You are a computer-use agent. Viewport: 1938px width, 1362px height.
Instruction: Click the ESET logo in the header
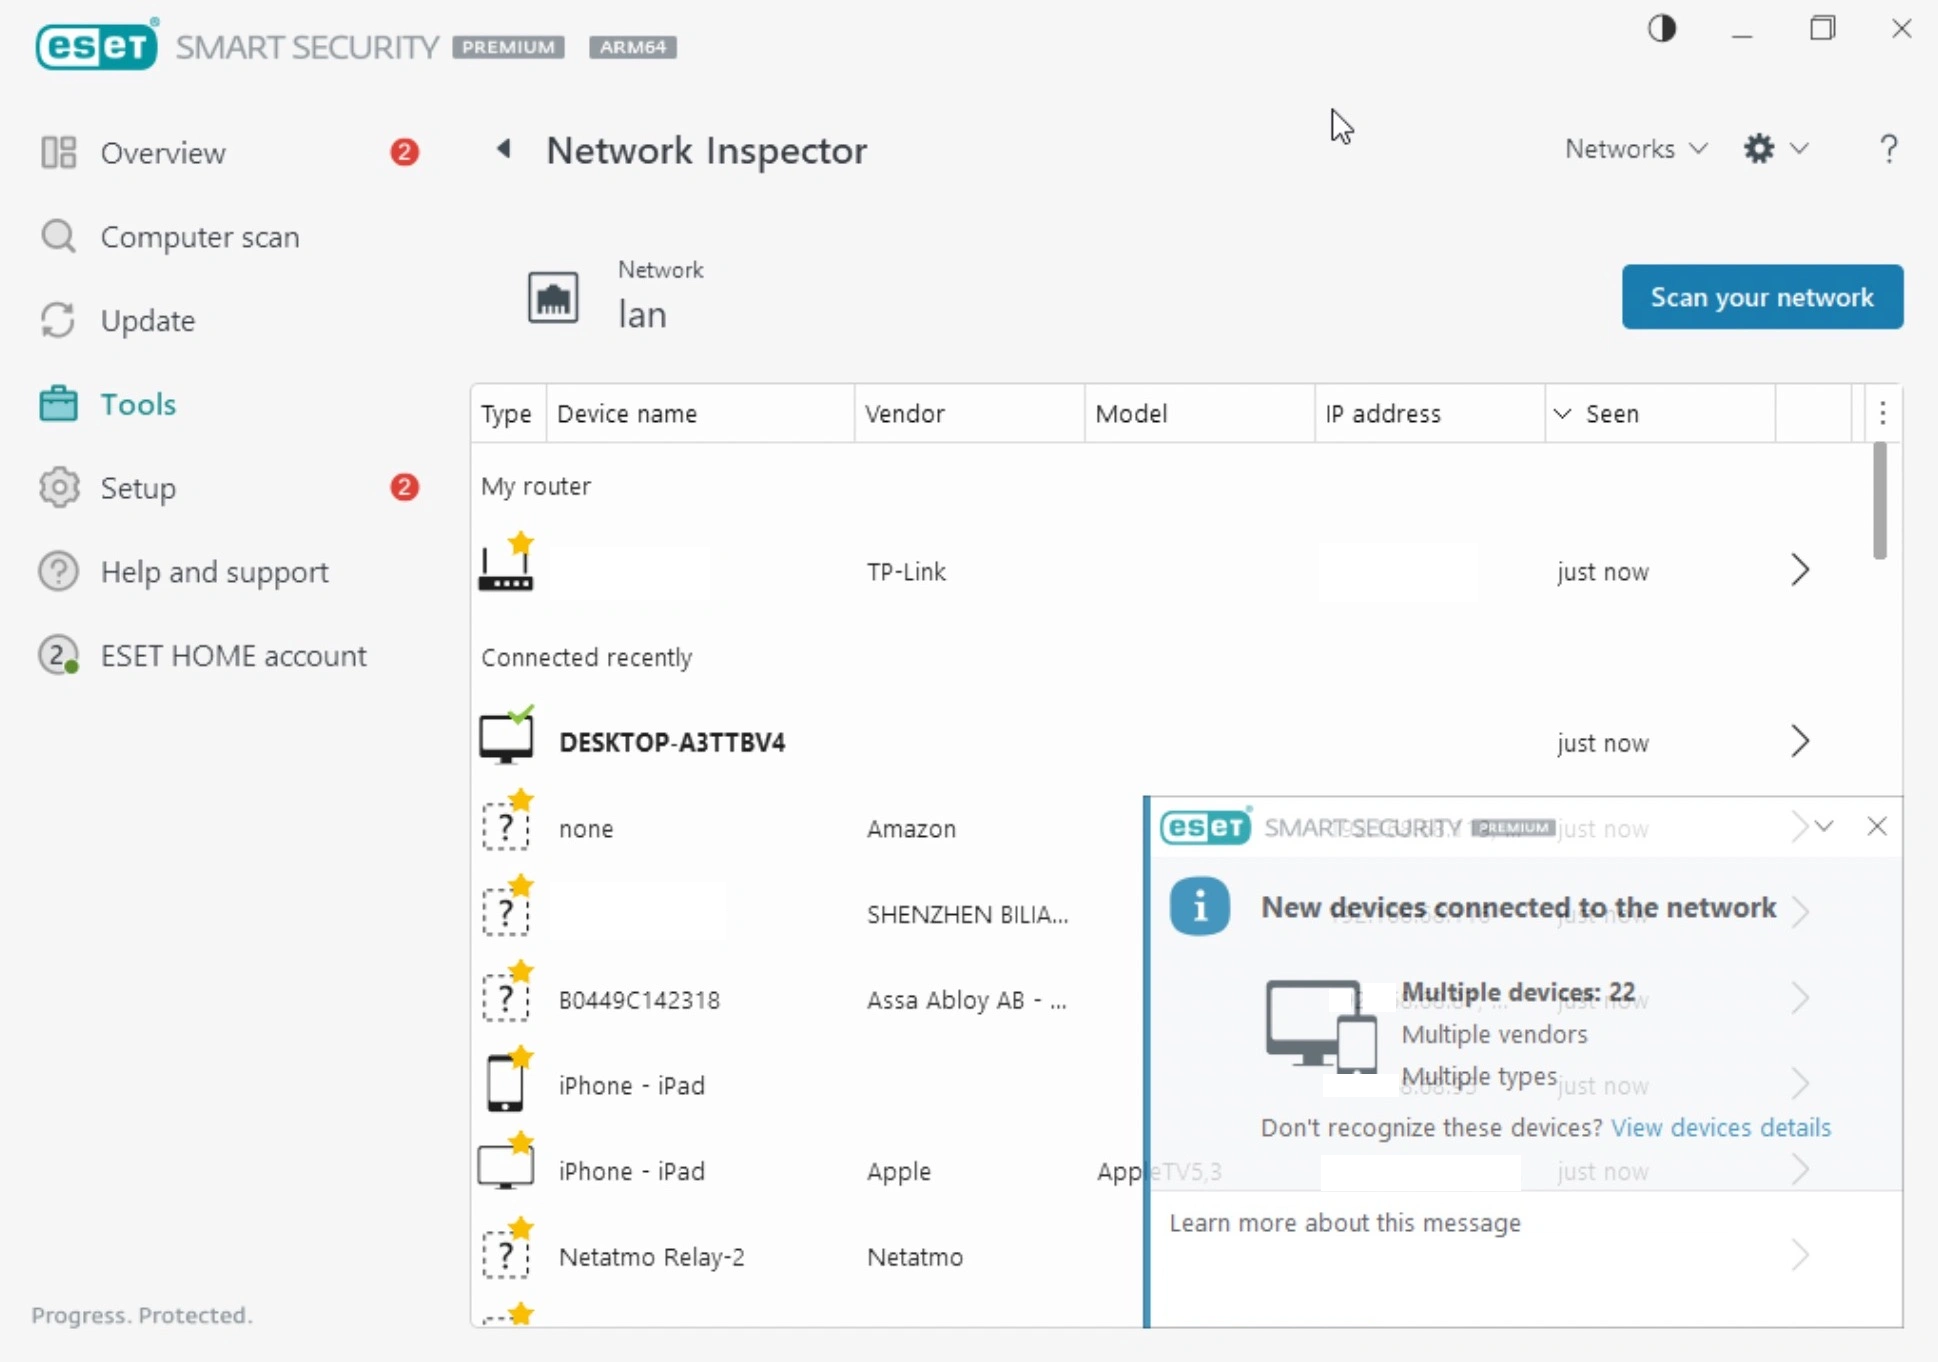pos(97,44)
